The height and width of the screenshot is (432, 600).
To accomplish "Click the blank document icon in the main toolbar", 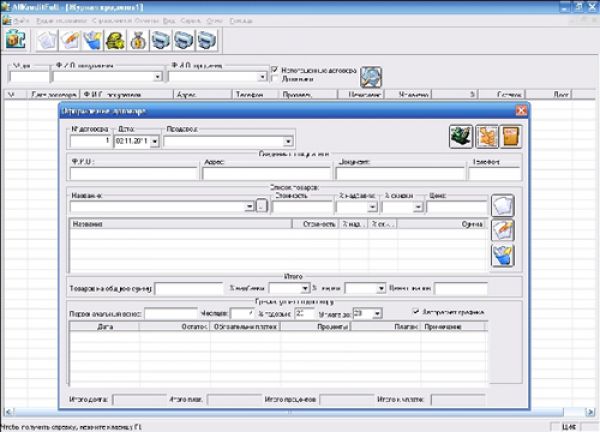I will 47,41.
